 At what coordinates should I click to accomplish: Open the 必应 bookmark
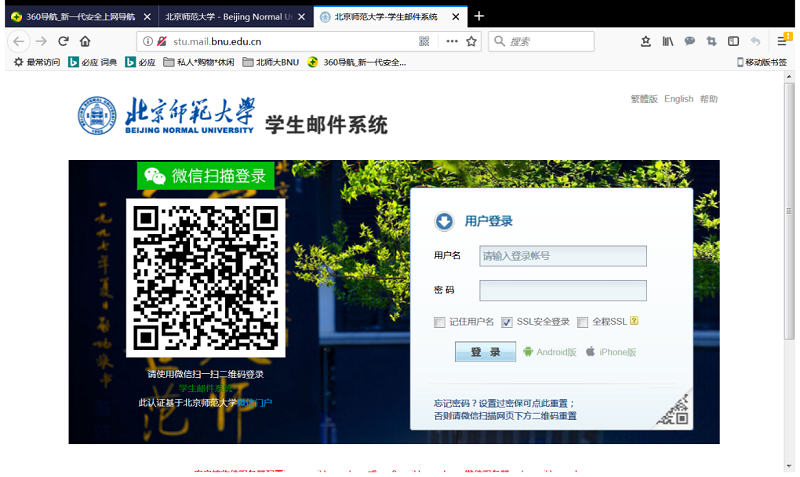coord(140,62)
